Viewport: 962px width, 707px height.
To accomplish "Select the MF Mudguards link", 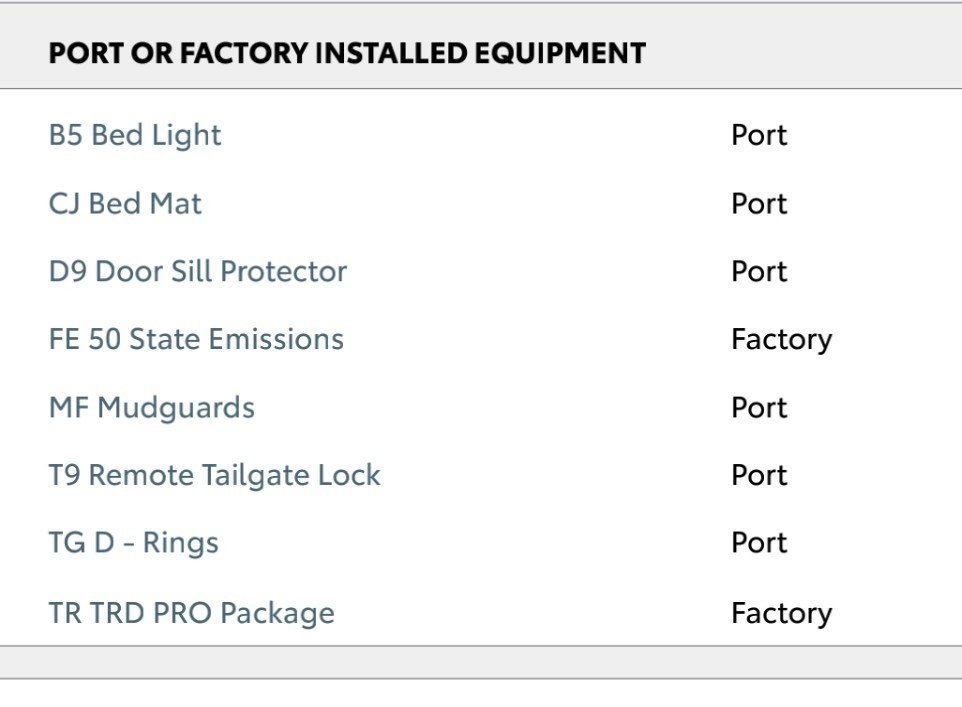I will pos(152,408).
